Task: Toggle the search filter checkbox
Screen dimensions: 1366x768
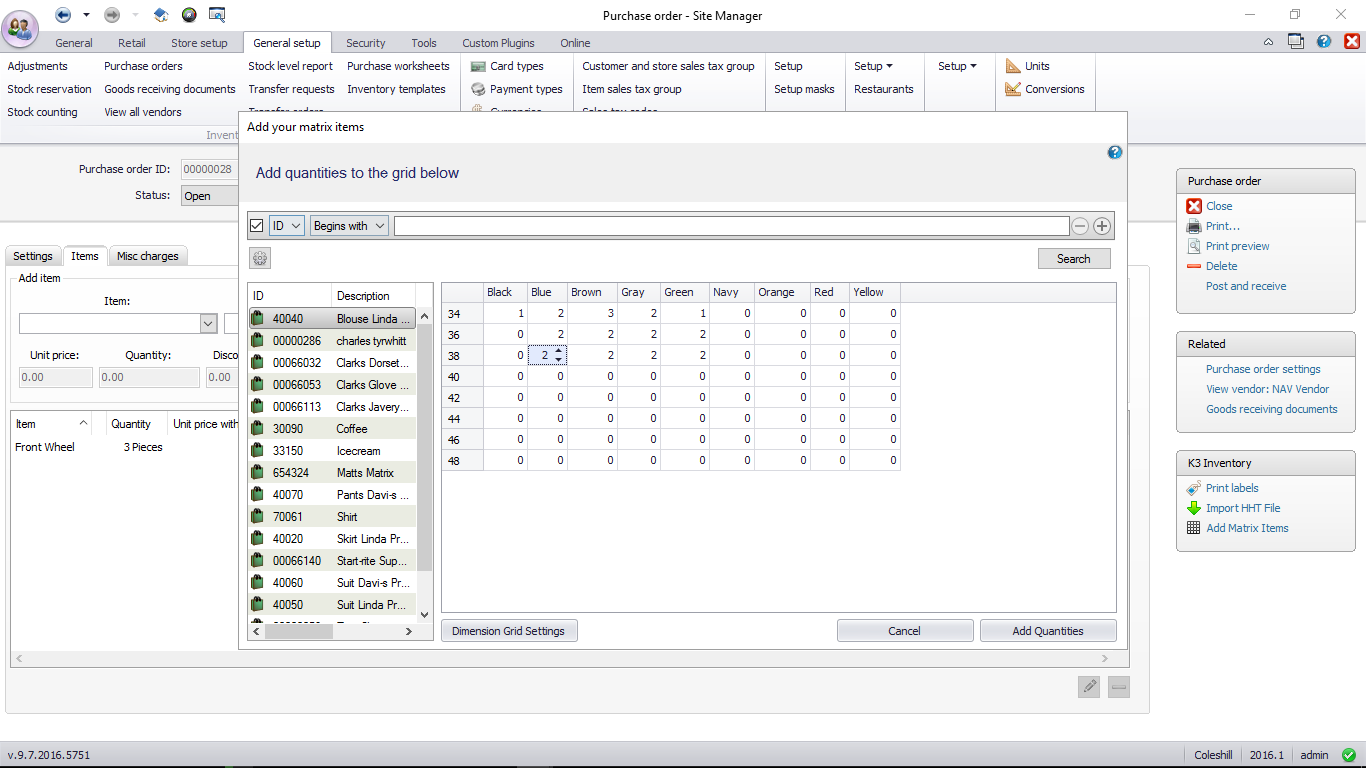Action: coord(257,226)
